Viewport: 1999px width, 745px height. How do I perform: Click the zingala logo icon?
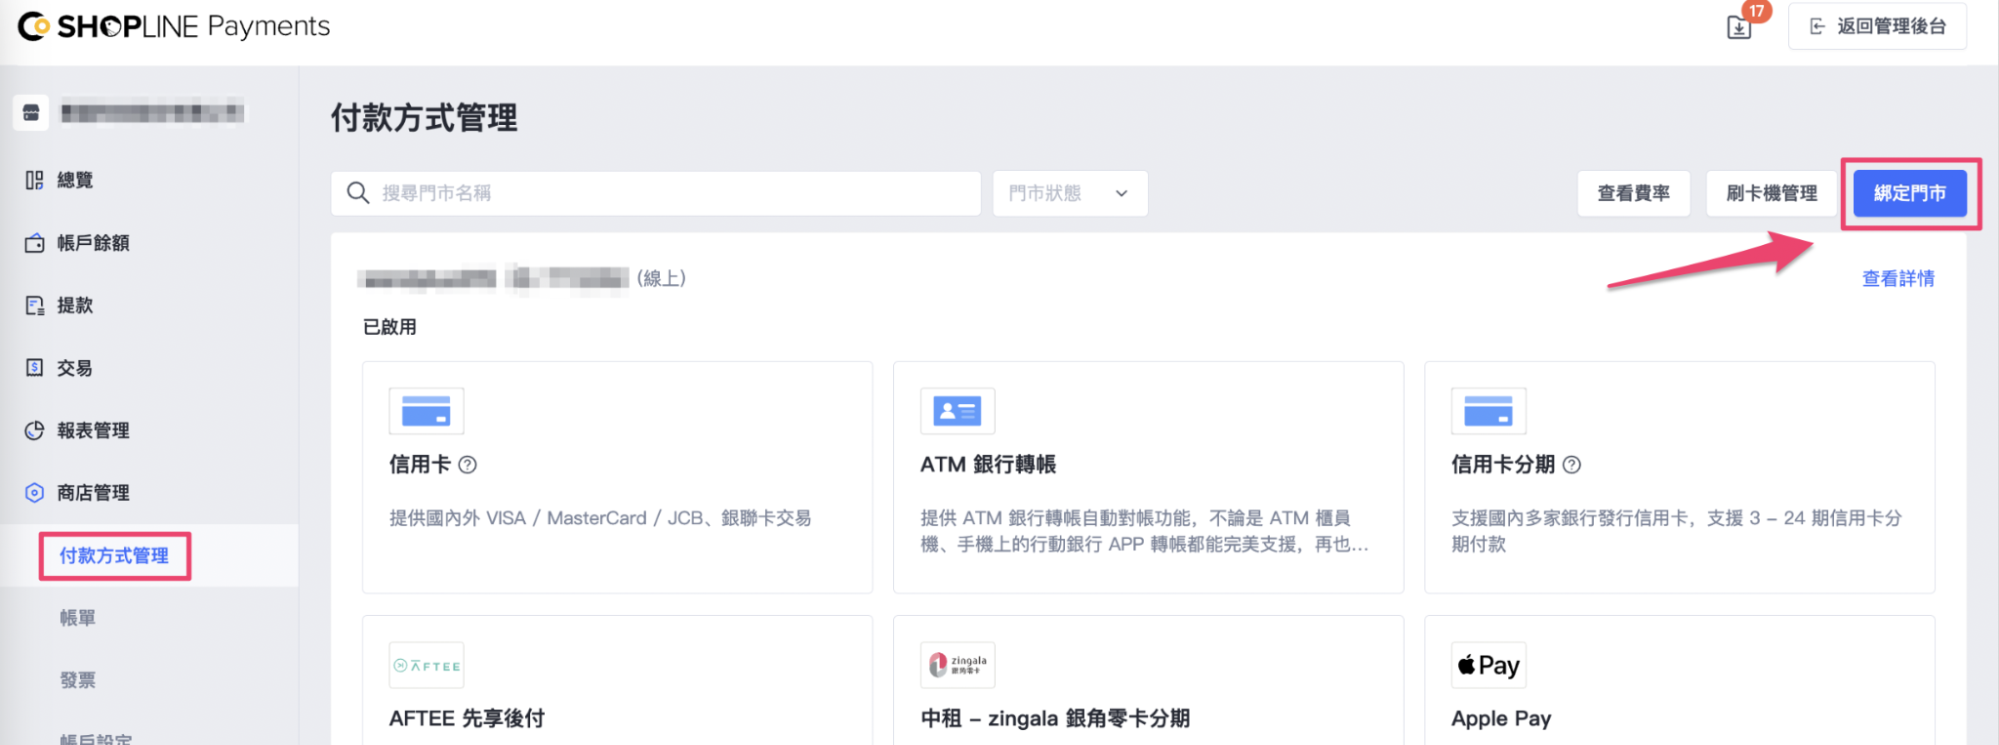957,665
